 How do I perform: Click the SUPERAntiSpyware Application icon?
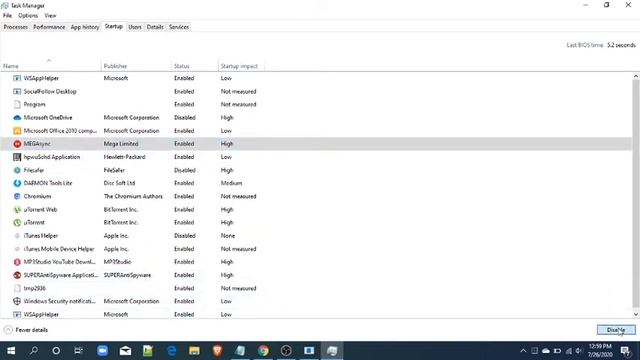coord(17,275)
